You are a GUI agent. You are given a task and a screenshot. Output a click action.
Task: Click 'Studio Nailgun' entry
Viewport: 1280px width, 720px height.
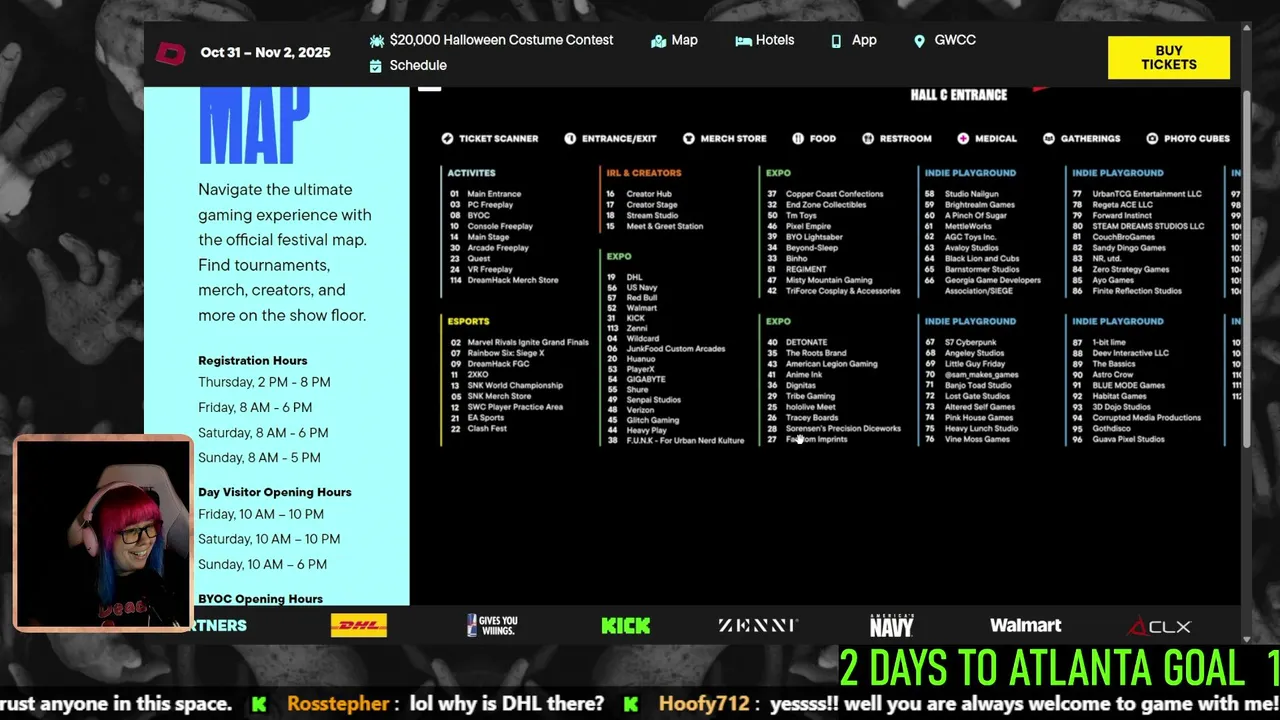962,194
